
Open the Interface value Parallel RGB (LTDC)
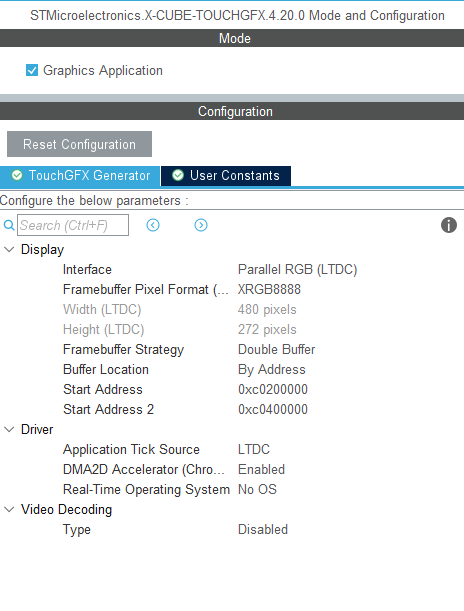tap(297, 270)
